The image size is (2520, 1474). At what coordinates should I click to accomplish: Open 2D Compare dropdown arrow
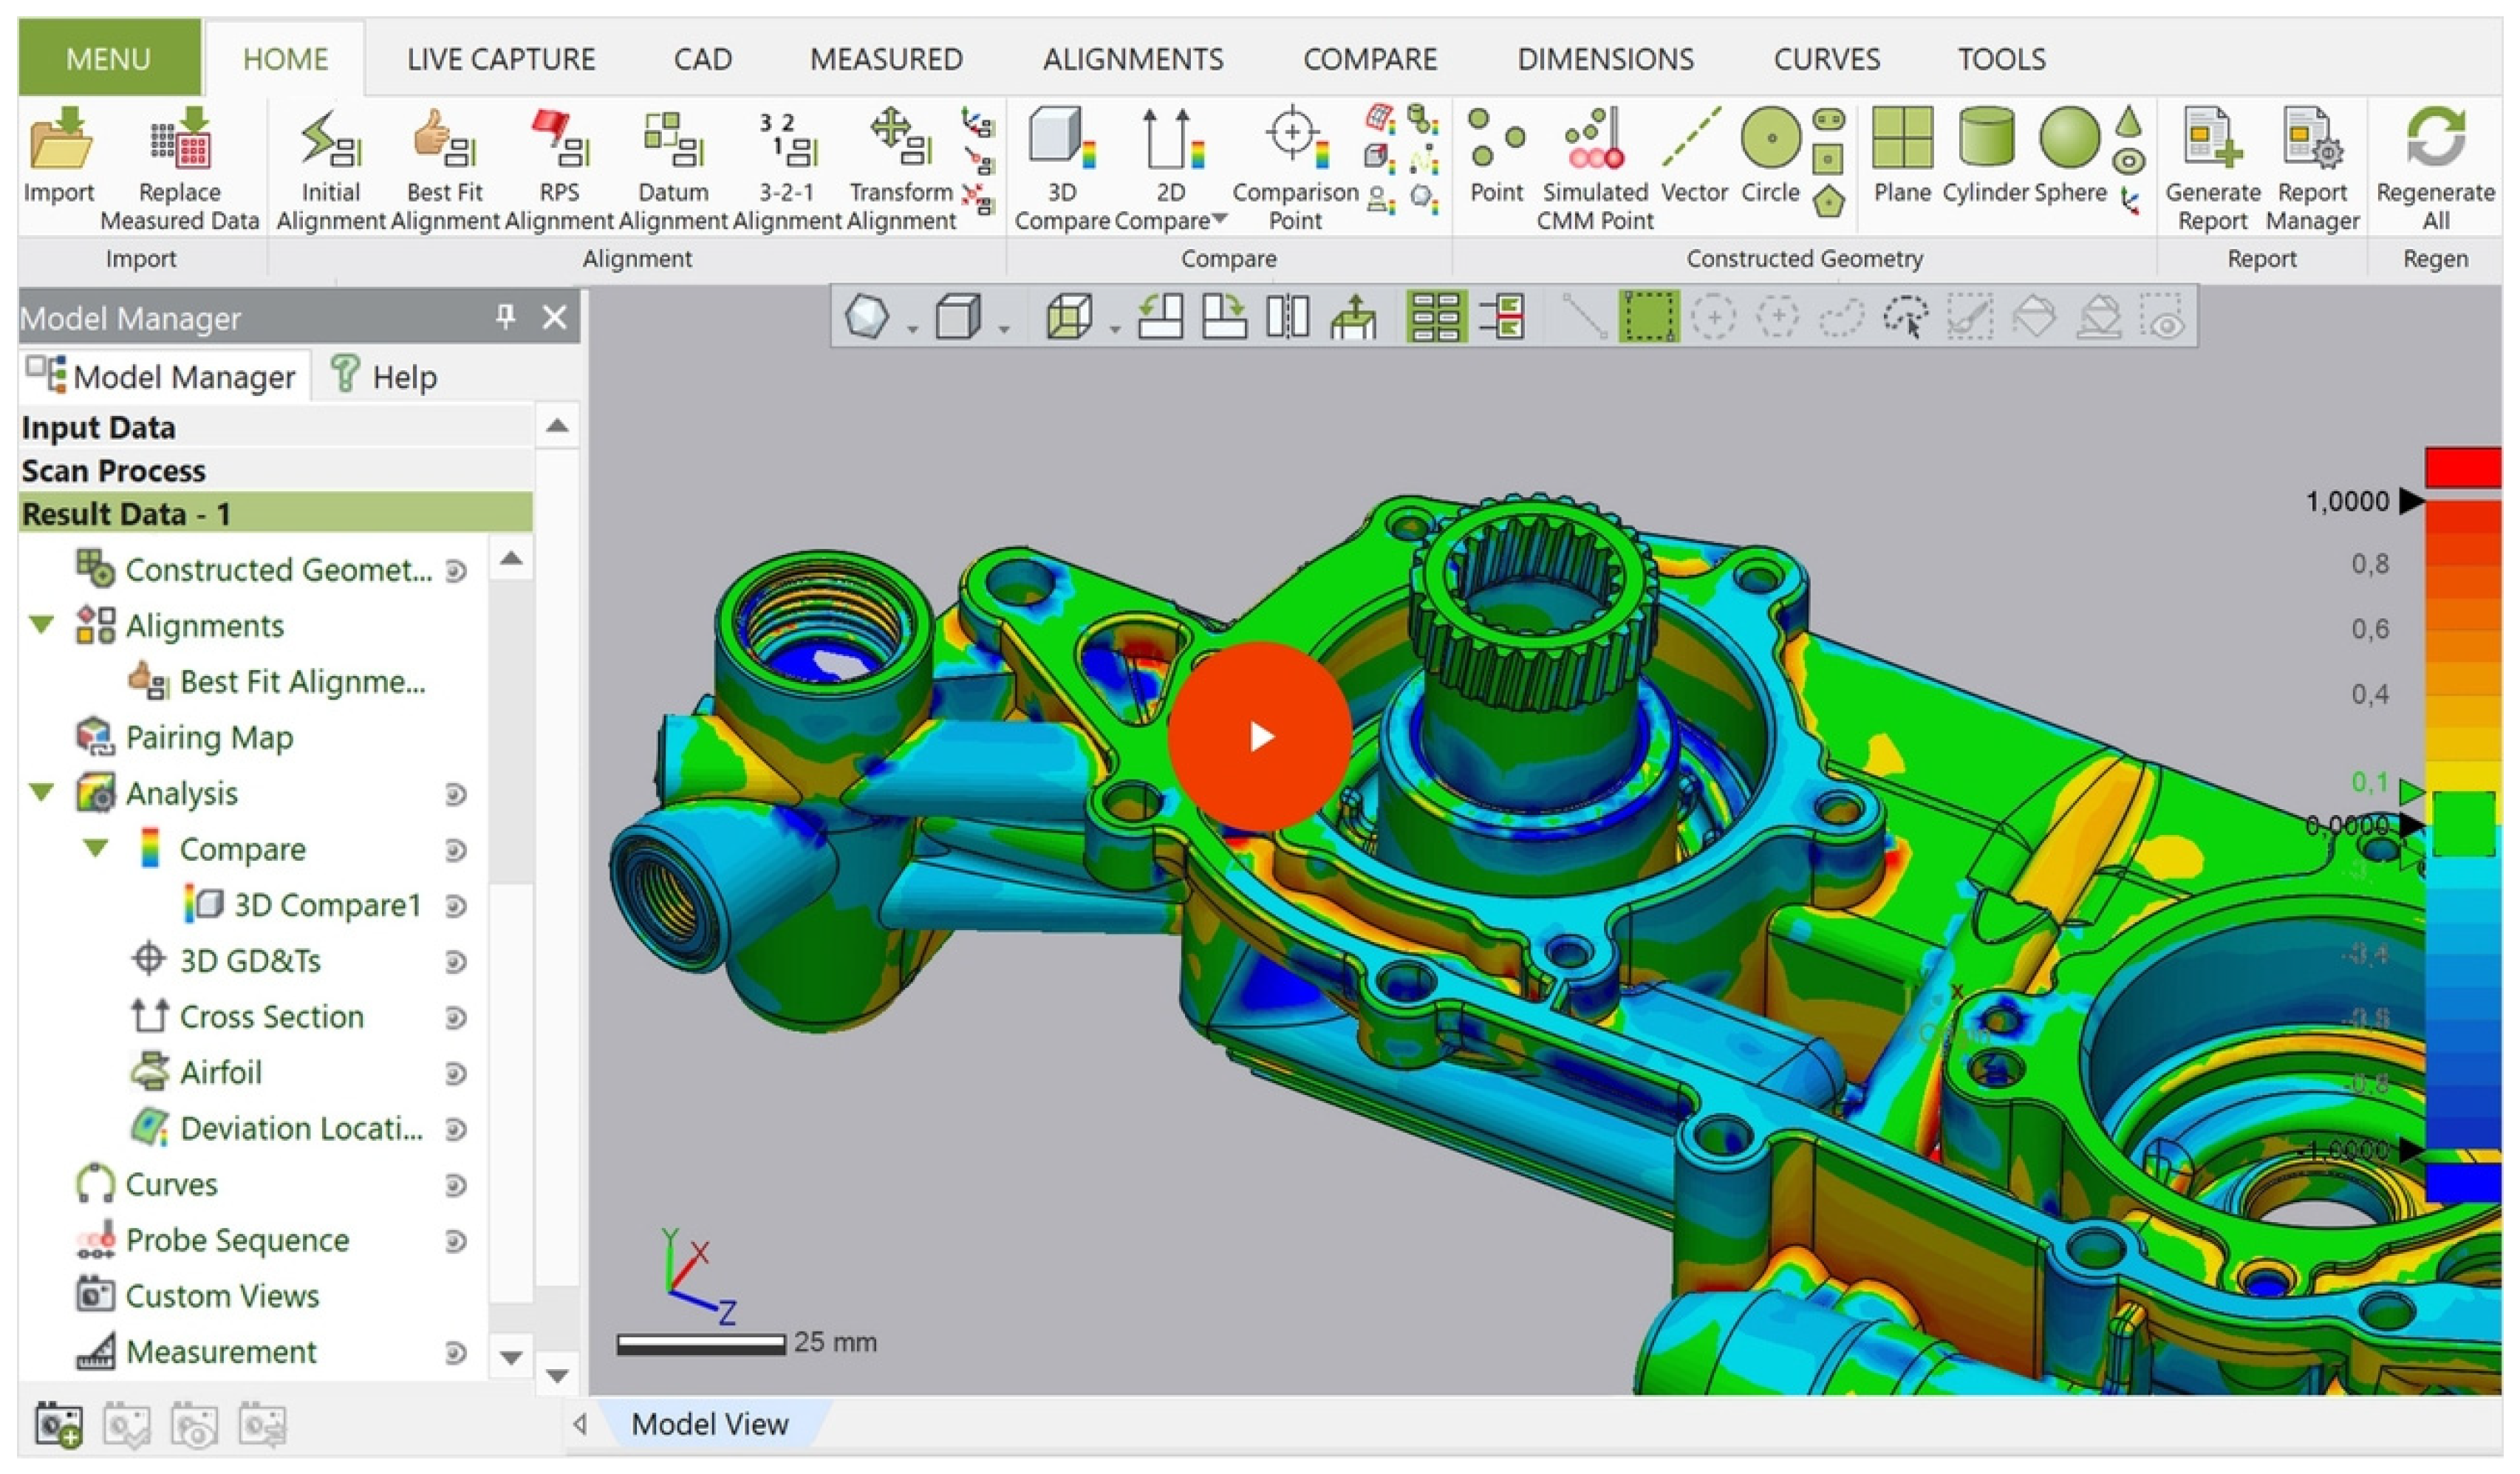1219,218
